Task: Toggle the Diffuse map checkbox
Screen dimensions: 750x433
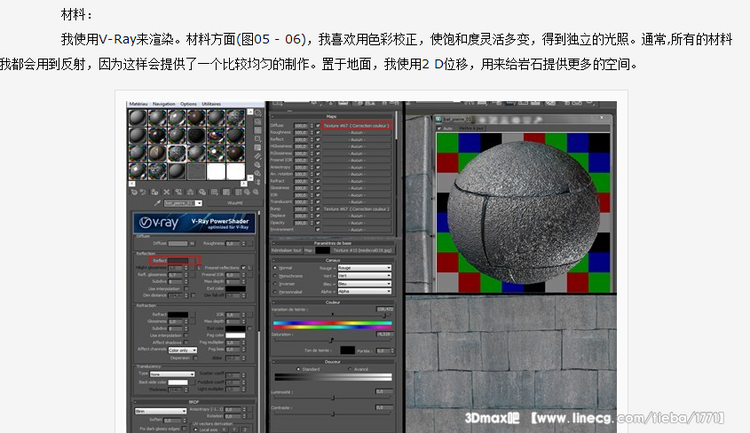Action: [x=318, y=125]
